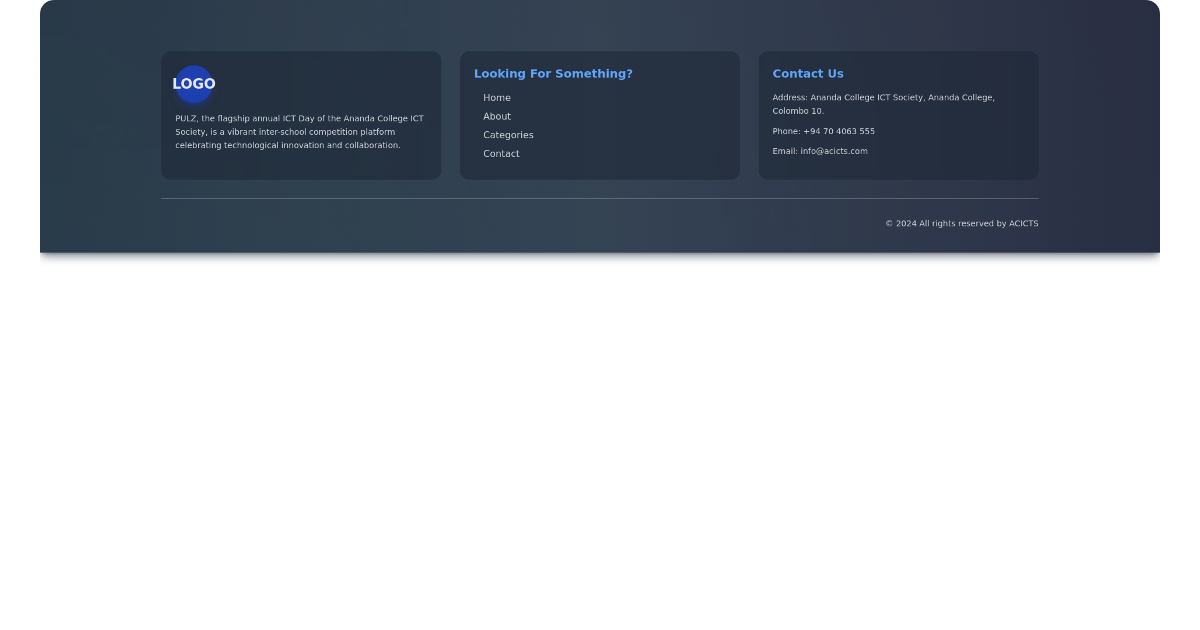Viewport: 1200px width, 630px height.
Task: Select the info@acicts.com email address
Action: [x=834, y=151]
